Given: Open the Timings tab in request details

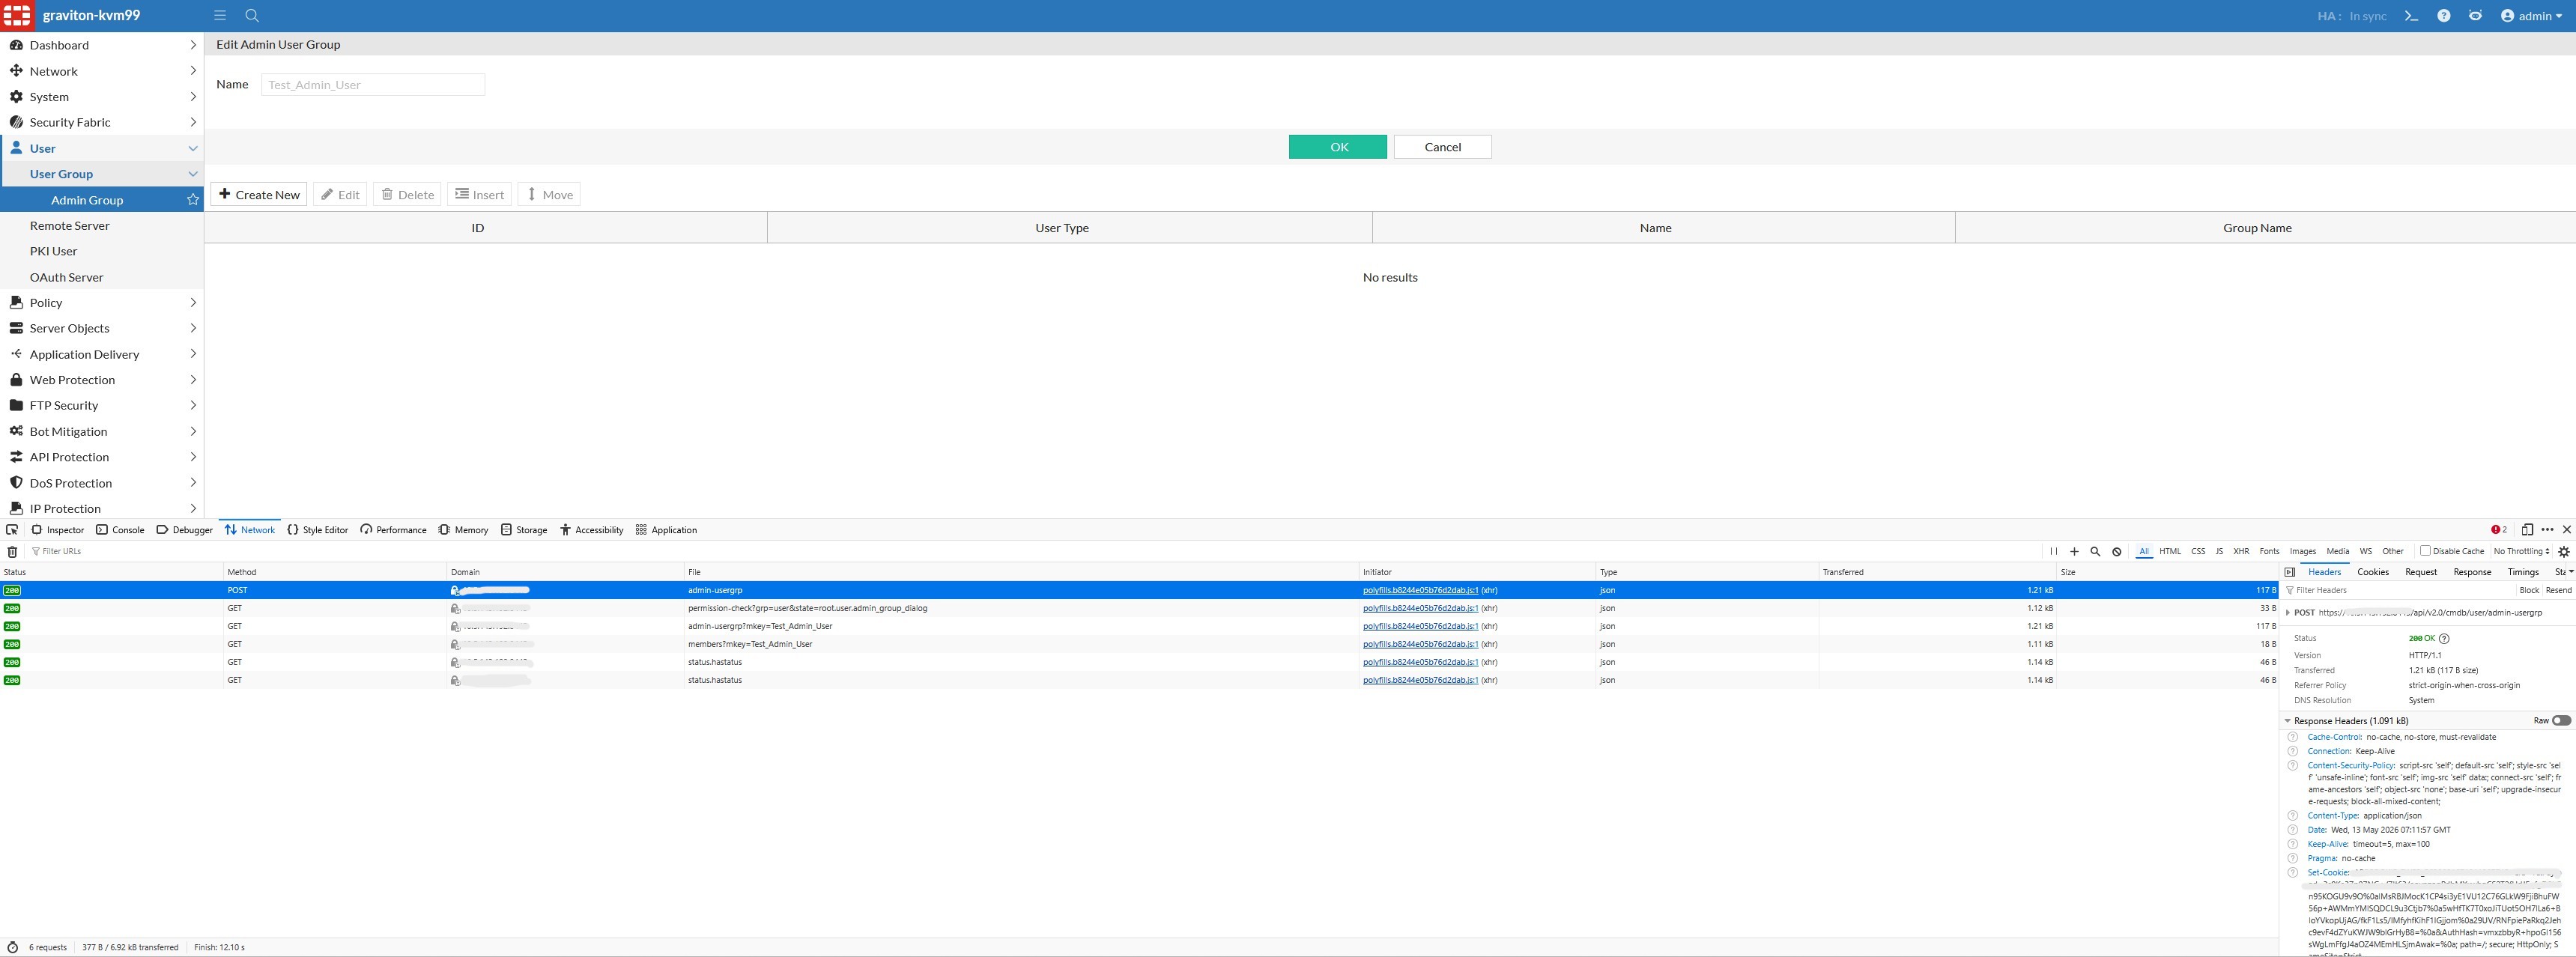Looking at the screenshot, I should click(2522, 572).
